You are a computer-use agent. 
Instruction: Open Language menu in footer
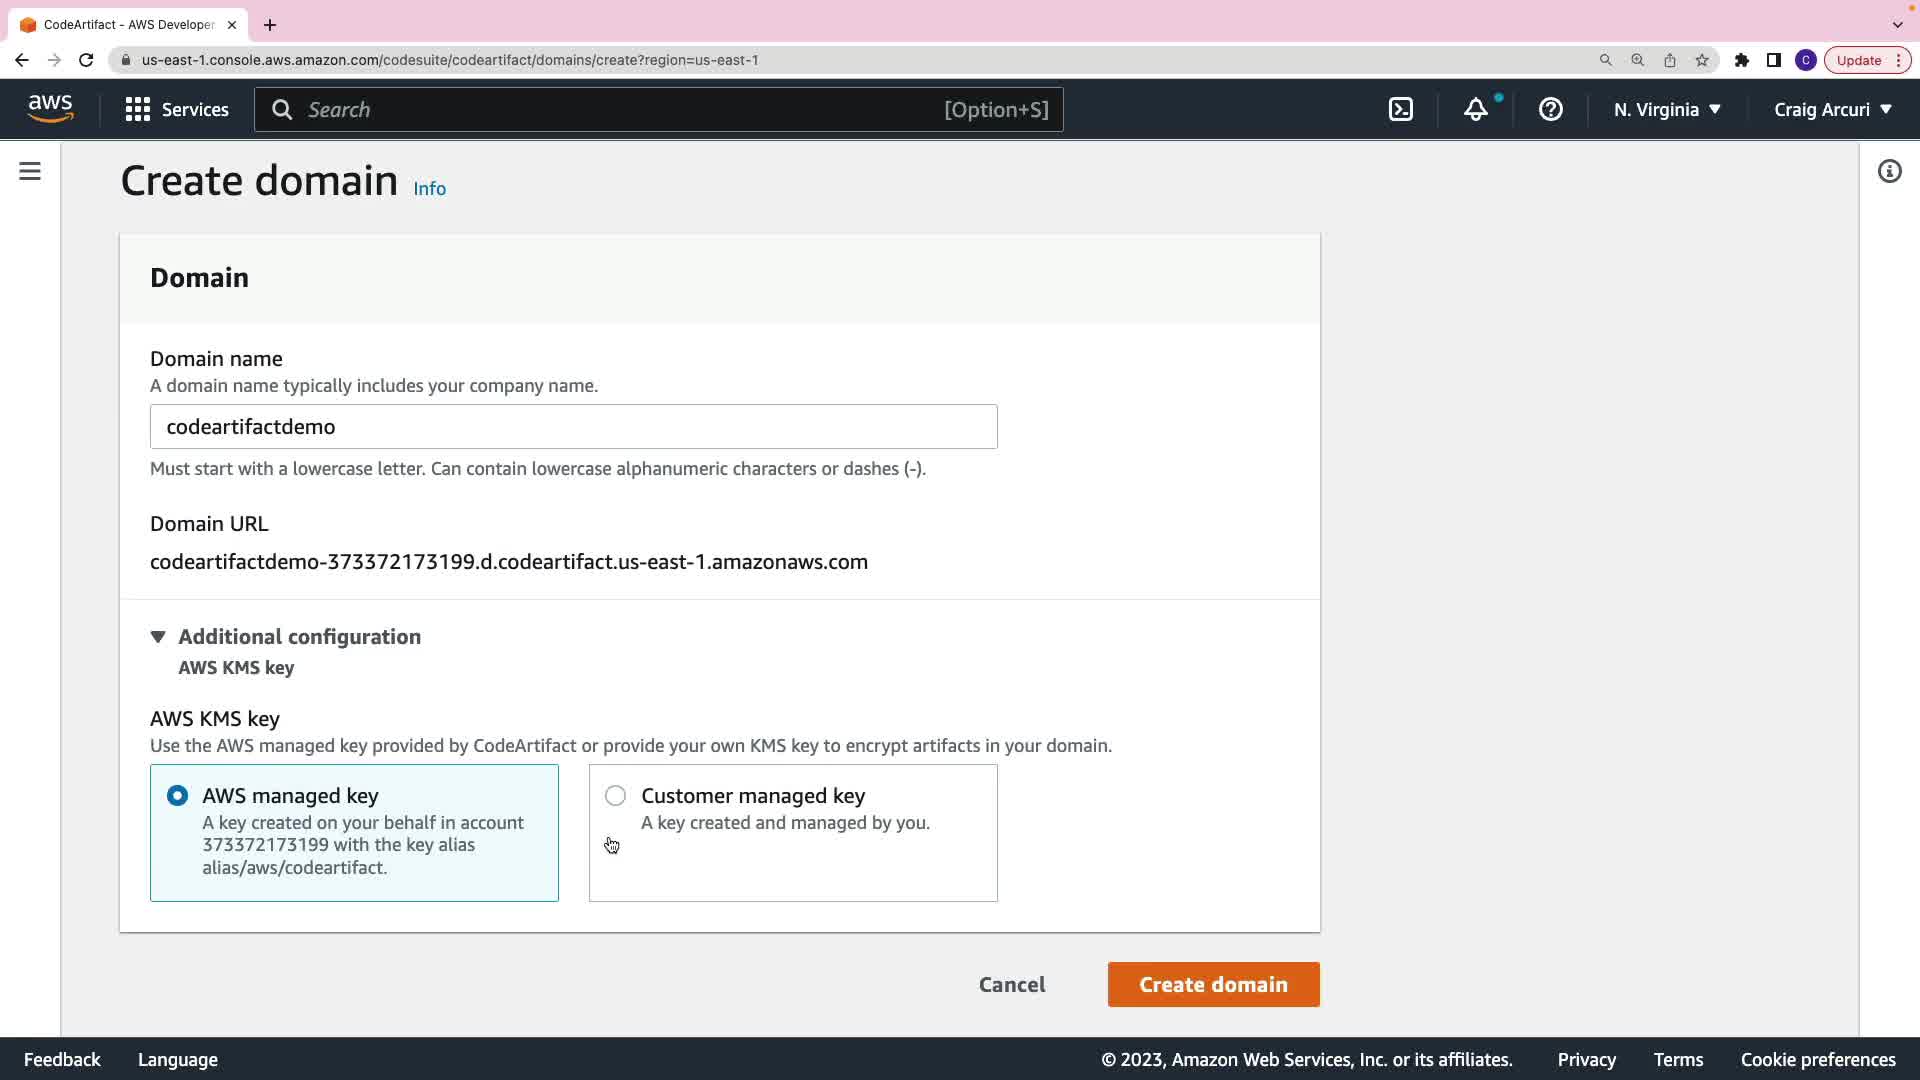178,1060
